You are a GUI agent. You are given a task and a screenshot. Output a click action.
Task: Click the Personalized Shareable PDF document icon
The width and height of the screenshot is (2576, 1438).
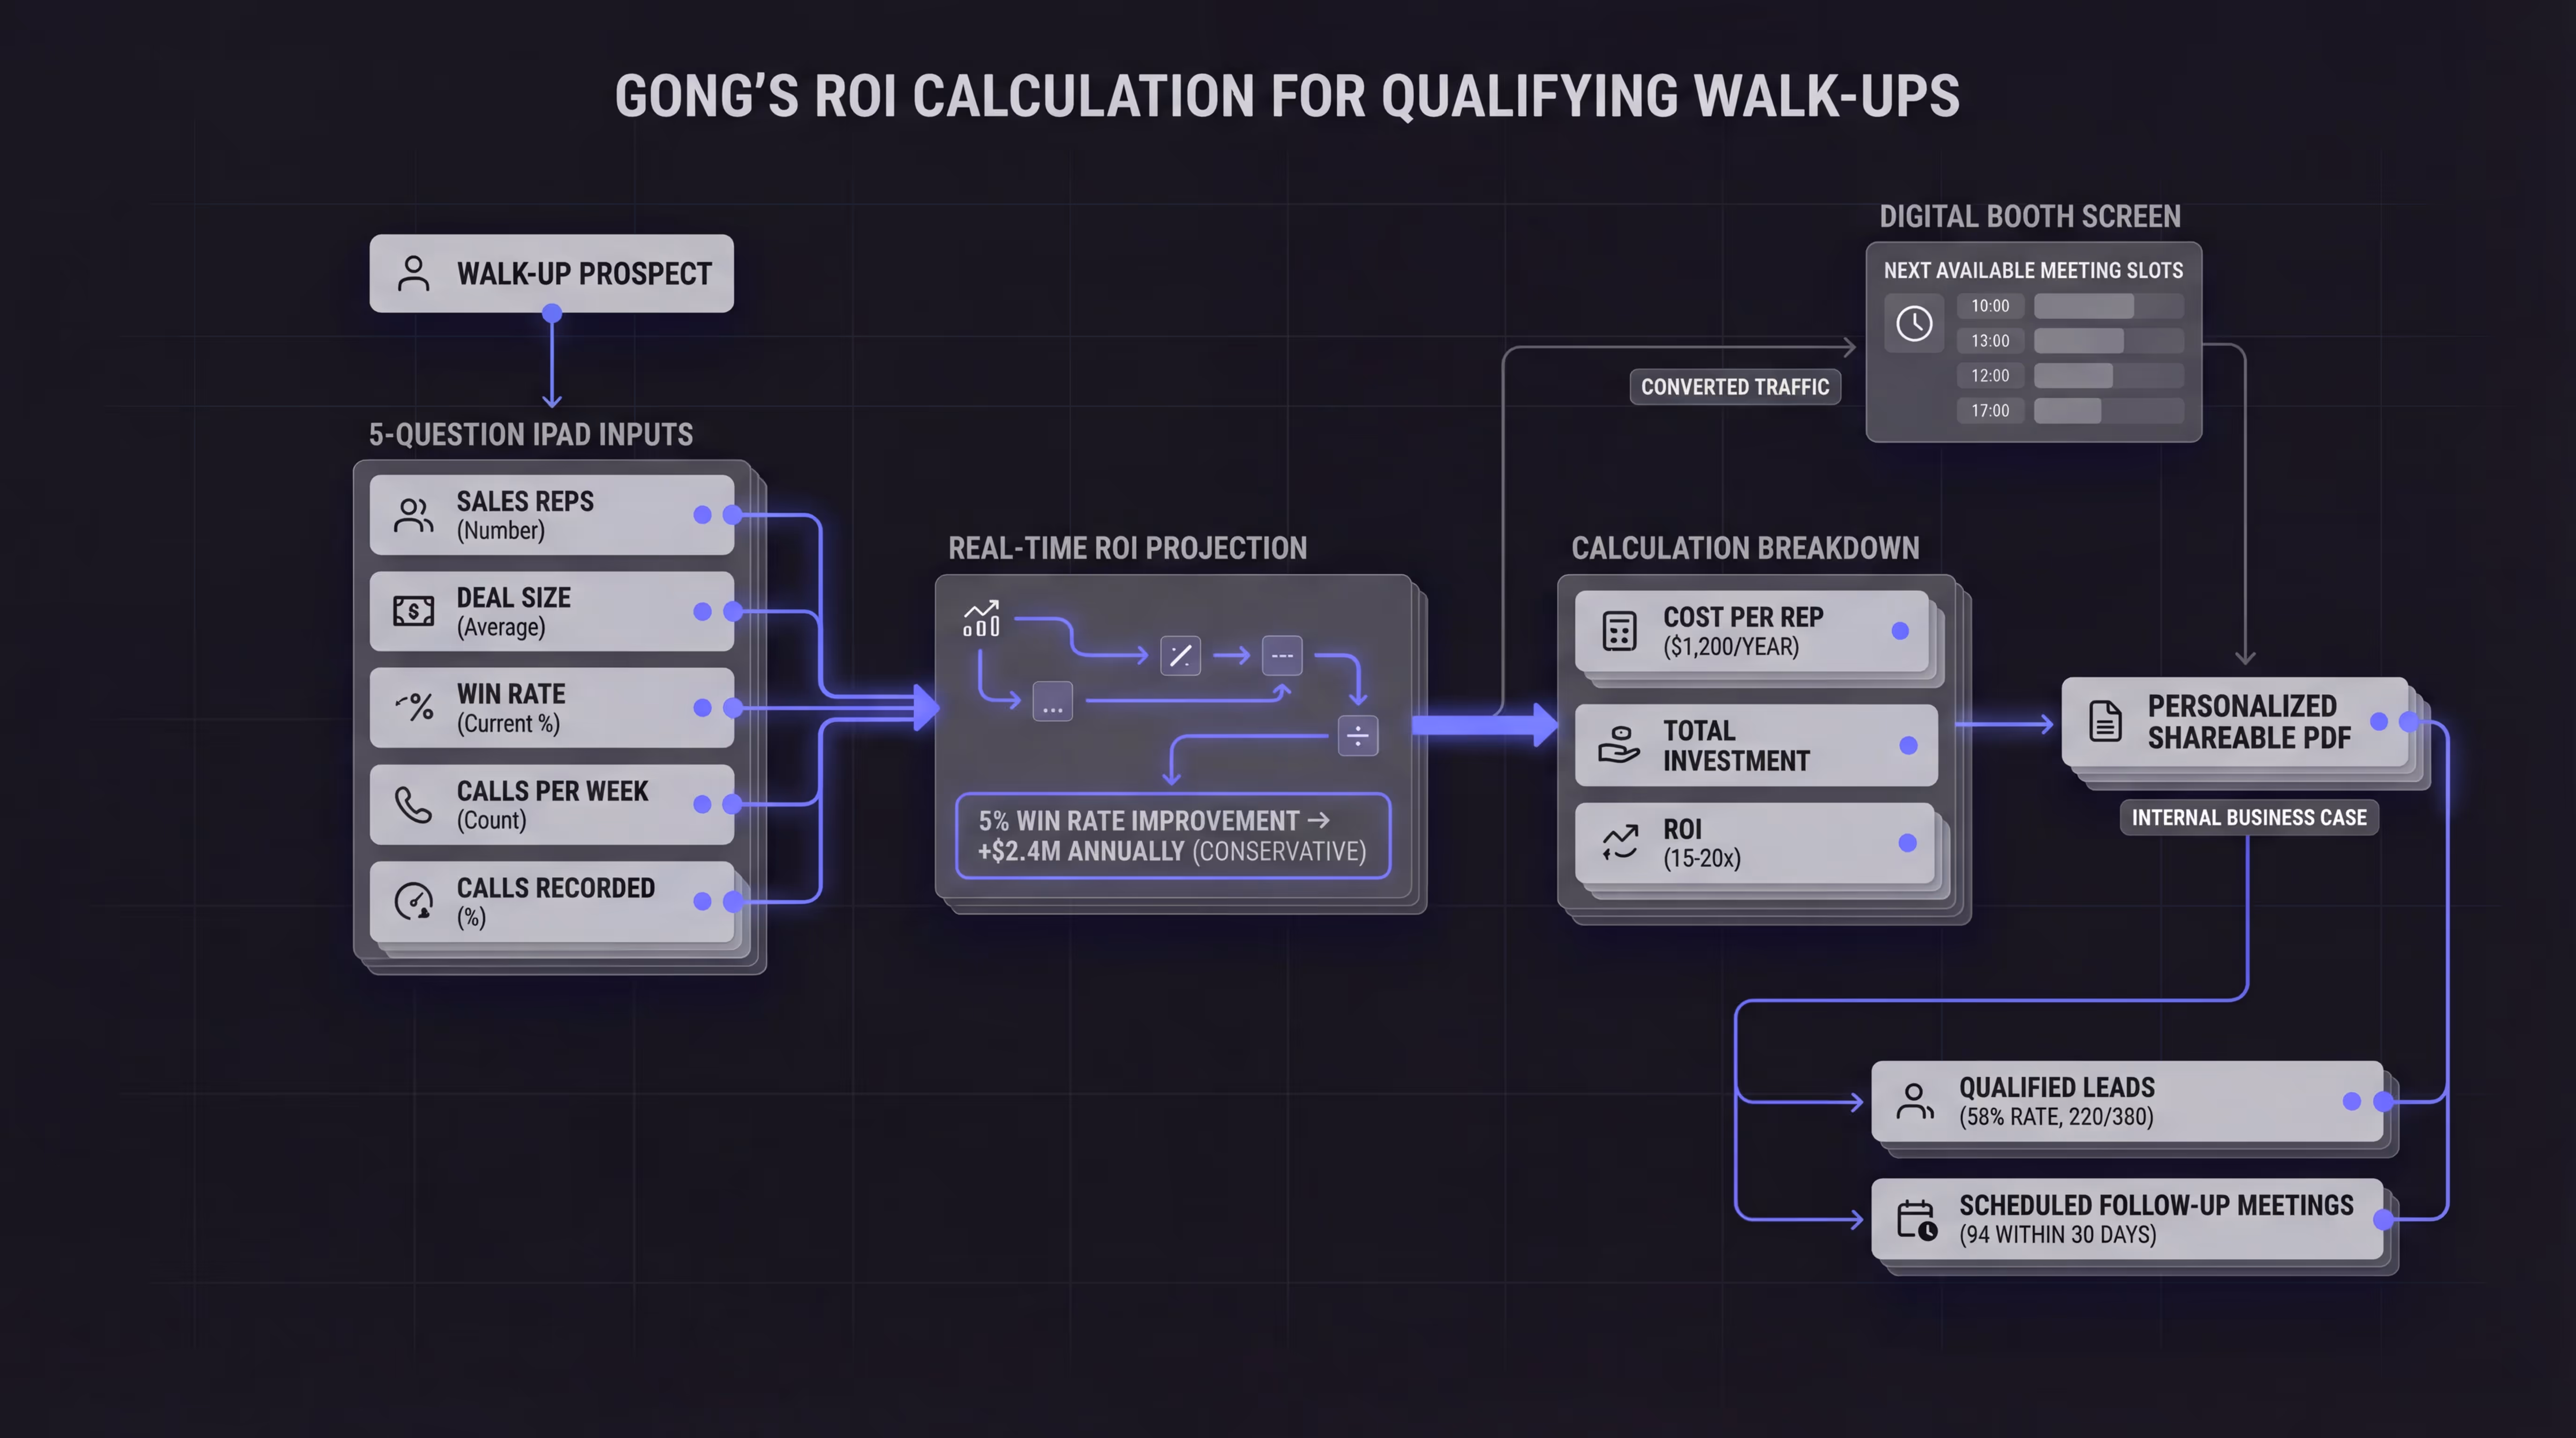click(2105, 721)
